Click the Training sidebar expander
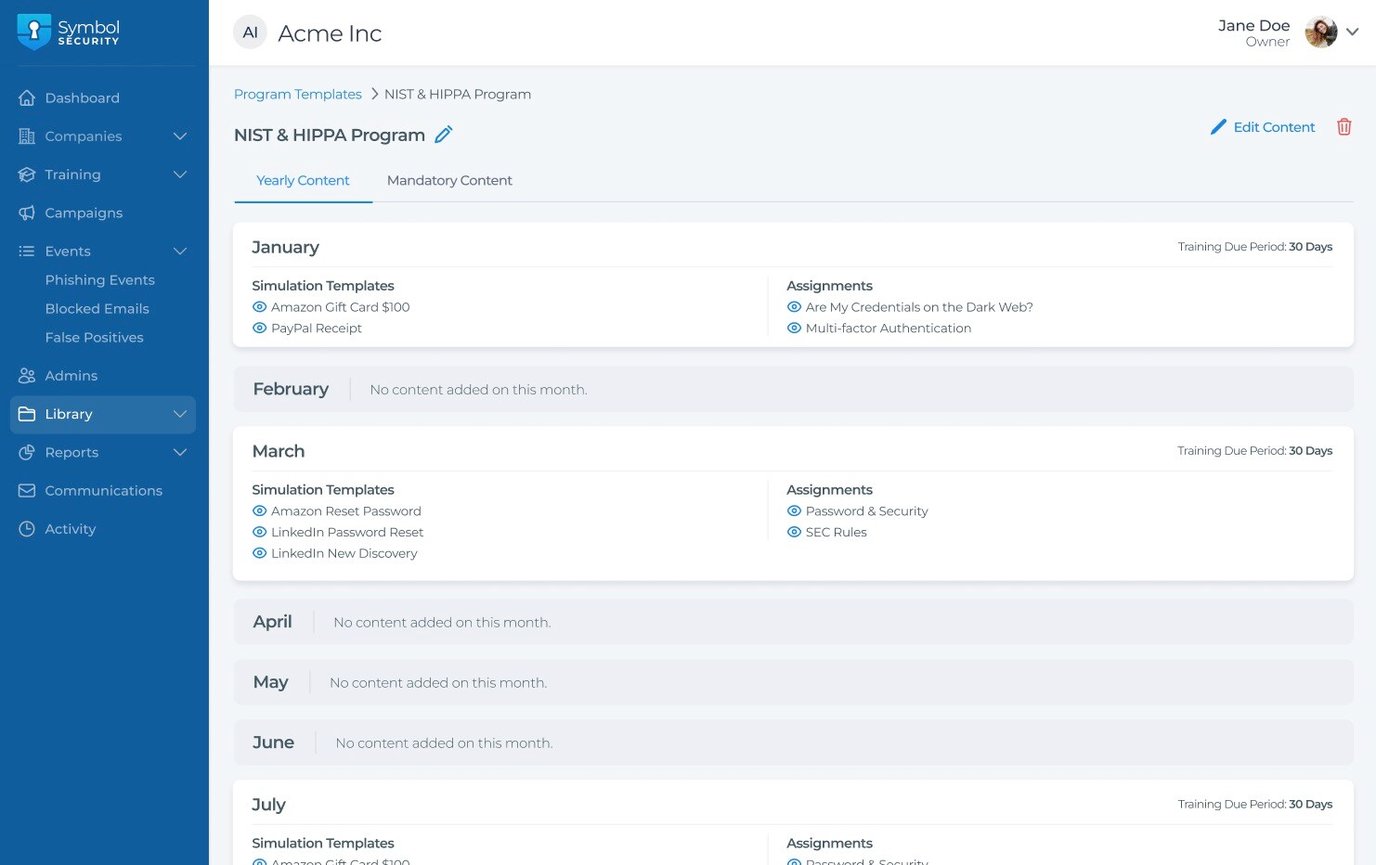 click(180, 174)
